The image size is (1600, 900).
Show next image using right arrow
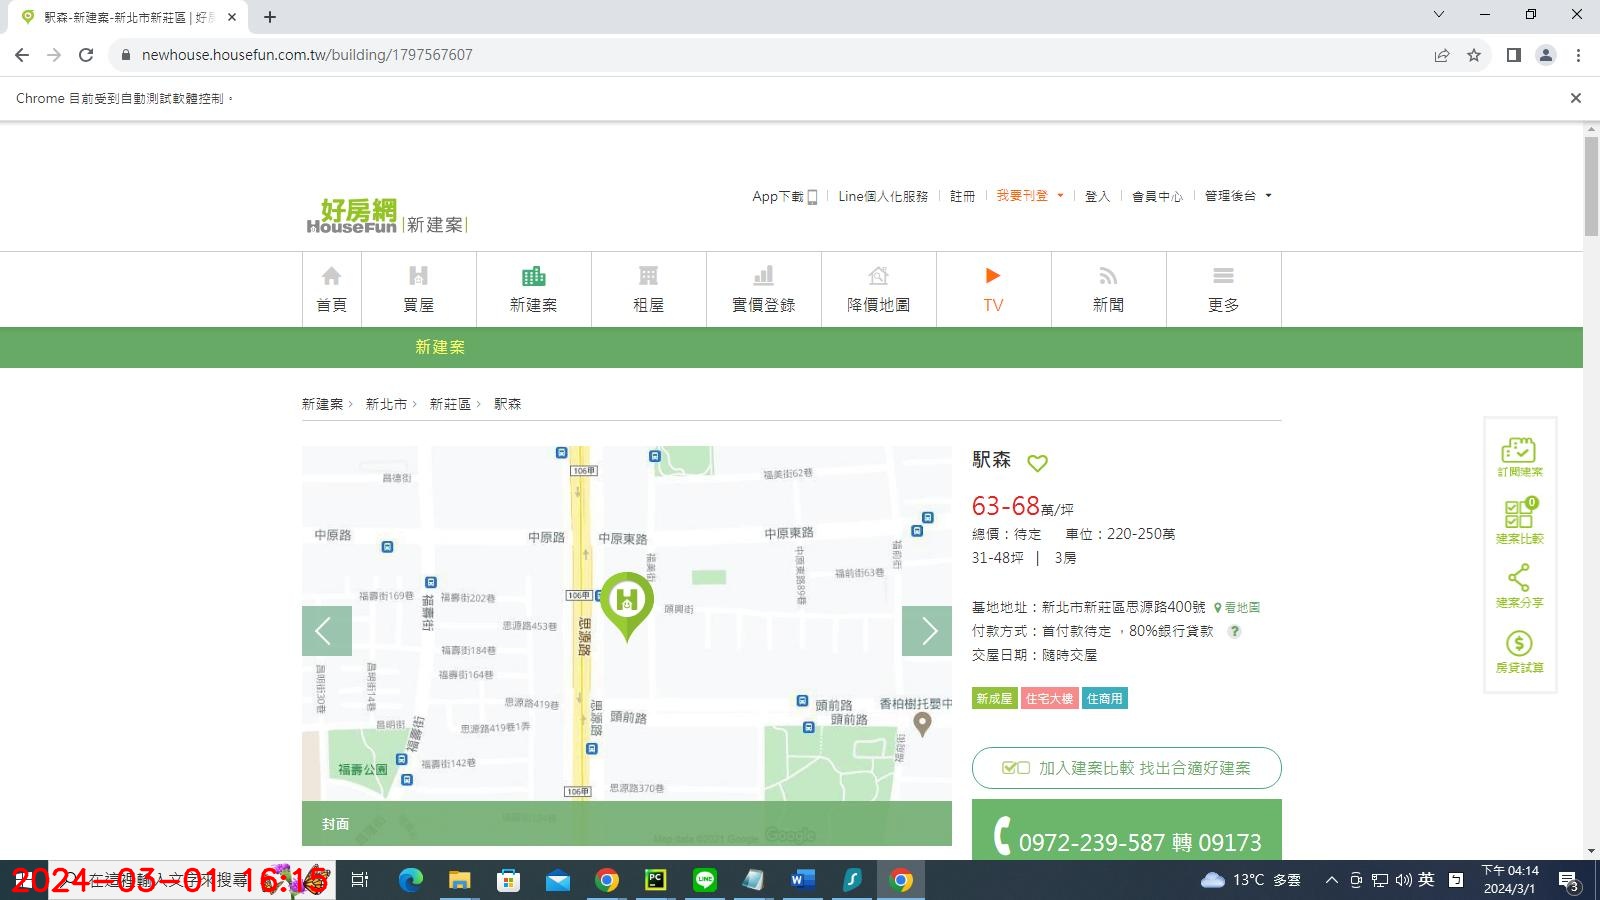click(927, 631)
